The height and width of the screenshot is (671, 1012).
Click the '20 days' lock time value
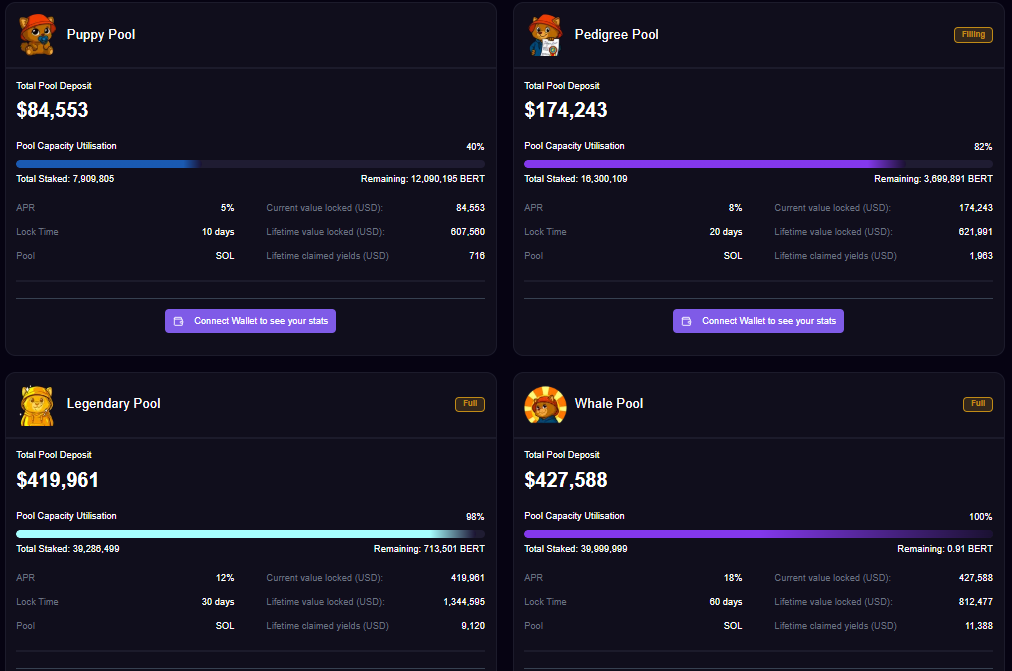[x=725, y=232]
